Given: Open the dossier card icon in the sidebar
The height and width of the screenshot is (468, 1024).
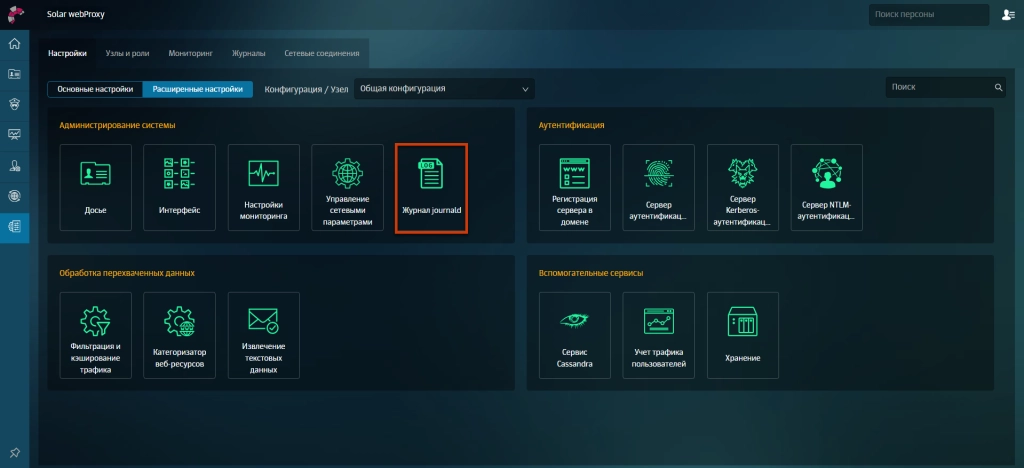Looking at the screenshot, I should point(14,74).
